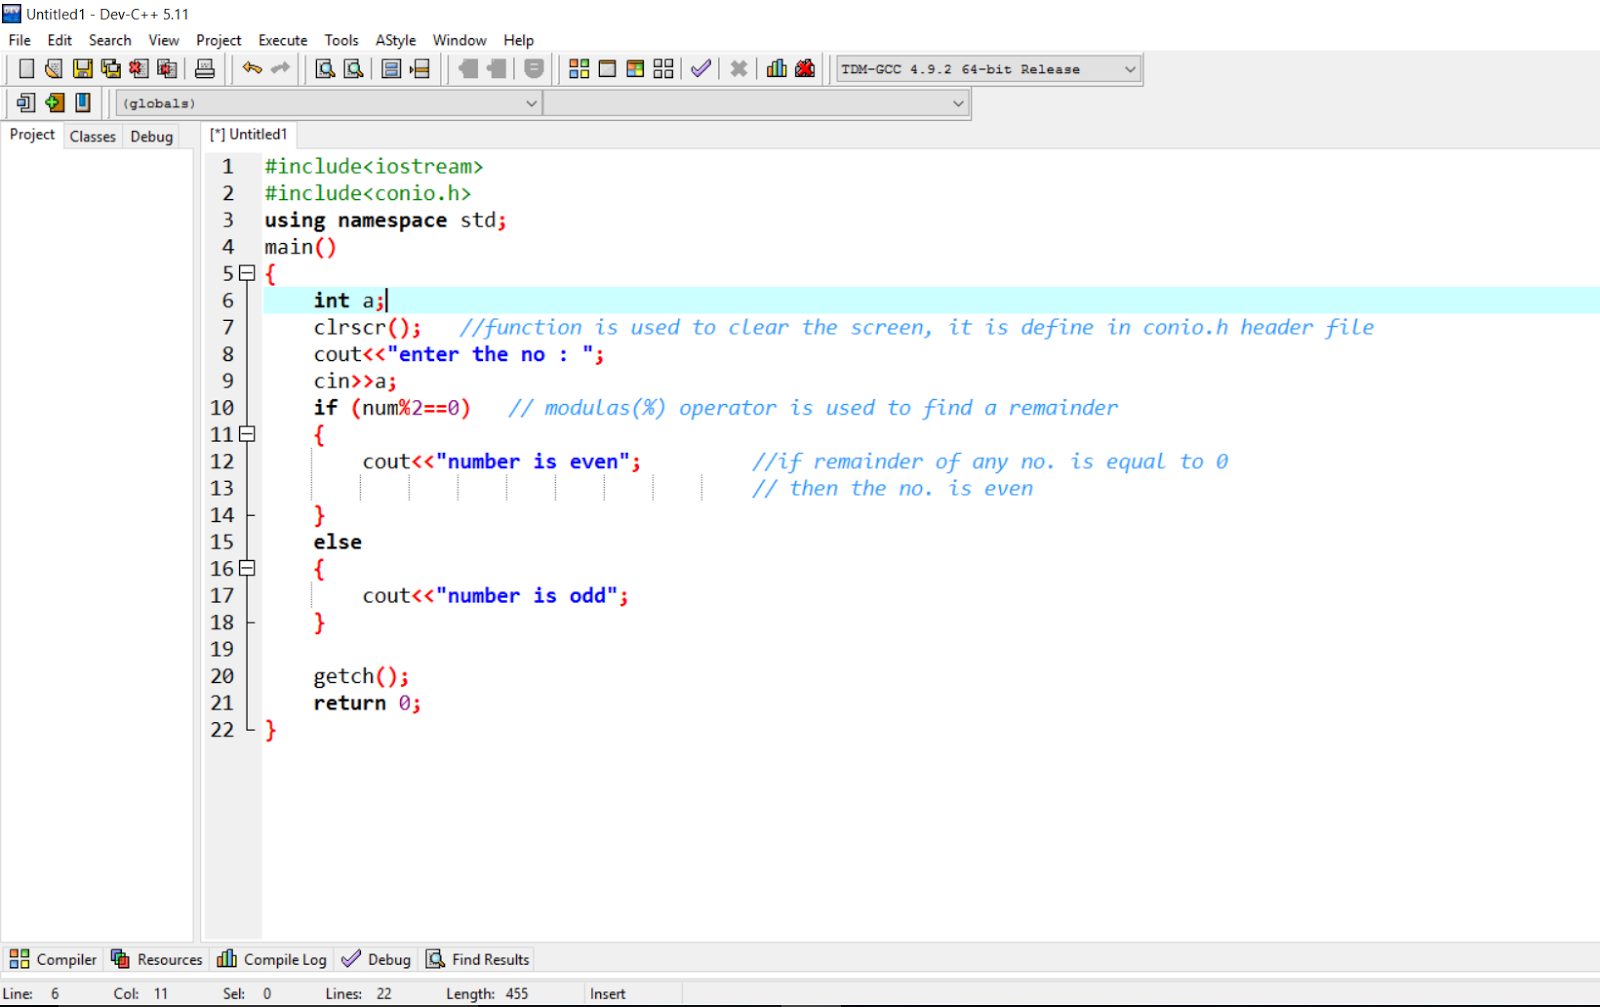Open the globals class browser dropdown
This screenshot has height=1007, width=1600.
pyautogui.click(x=531, y=102)
